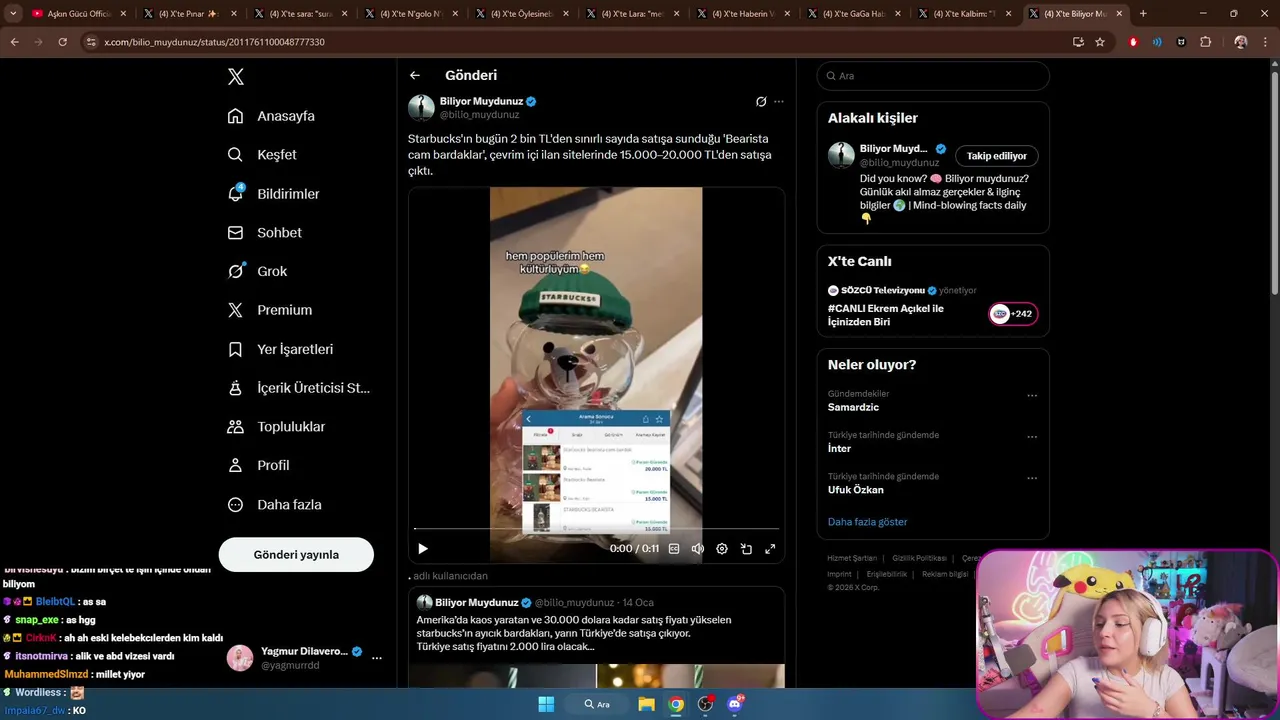Open File Explorer from taskbar

[646, 704]
